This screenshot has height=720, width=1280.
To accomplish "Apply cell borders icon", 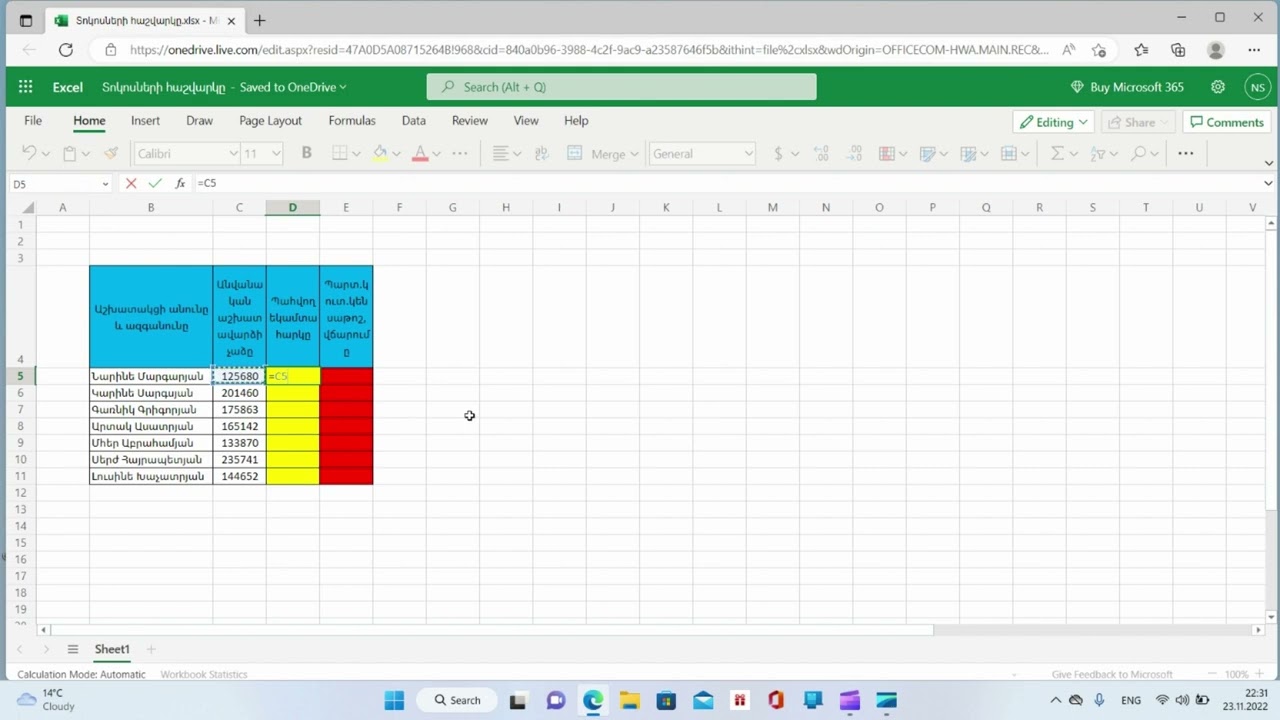I will pos(339,153).
